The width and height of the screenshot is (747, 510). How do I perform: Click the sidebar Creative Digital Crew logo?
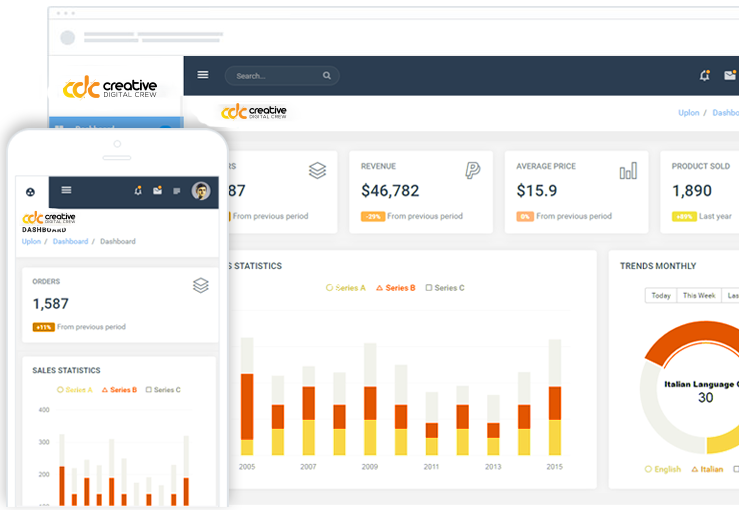tap(110, 87)
